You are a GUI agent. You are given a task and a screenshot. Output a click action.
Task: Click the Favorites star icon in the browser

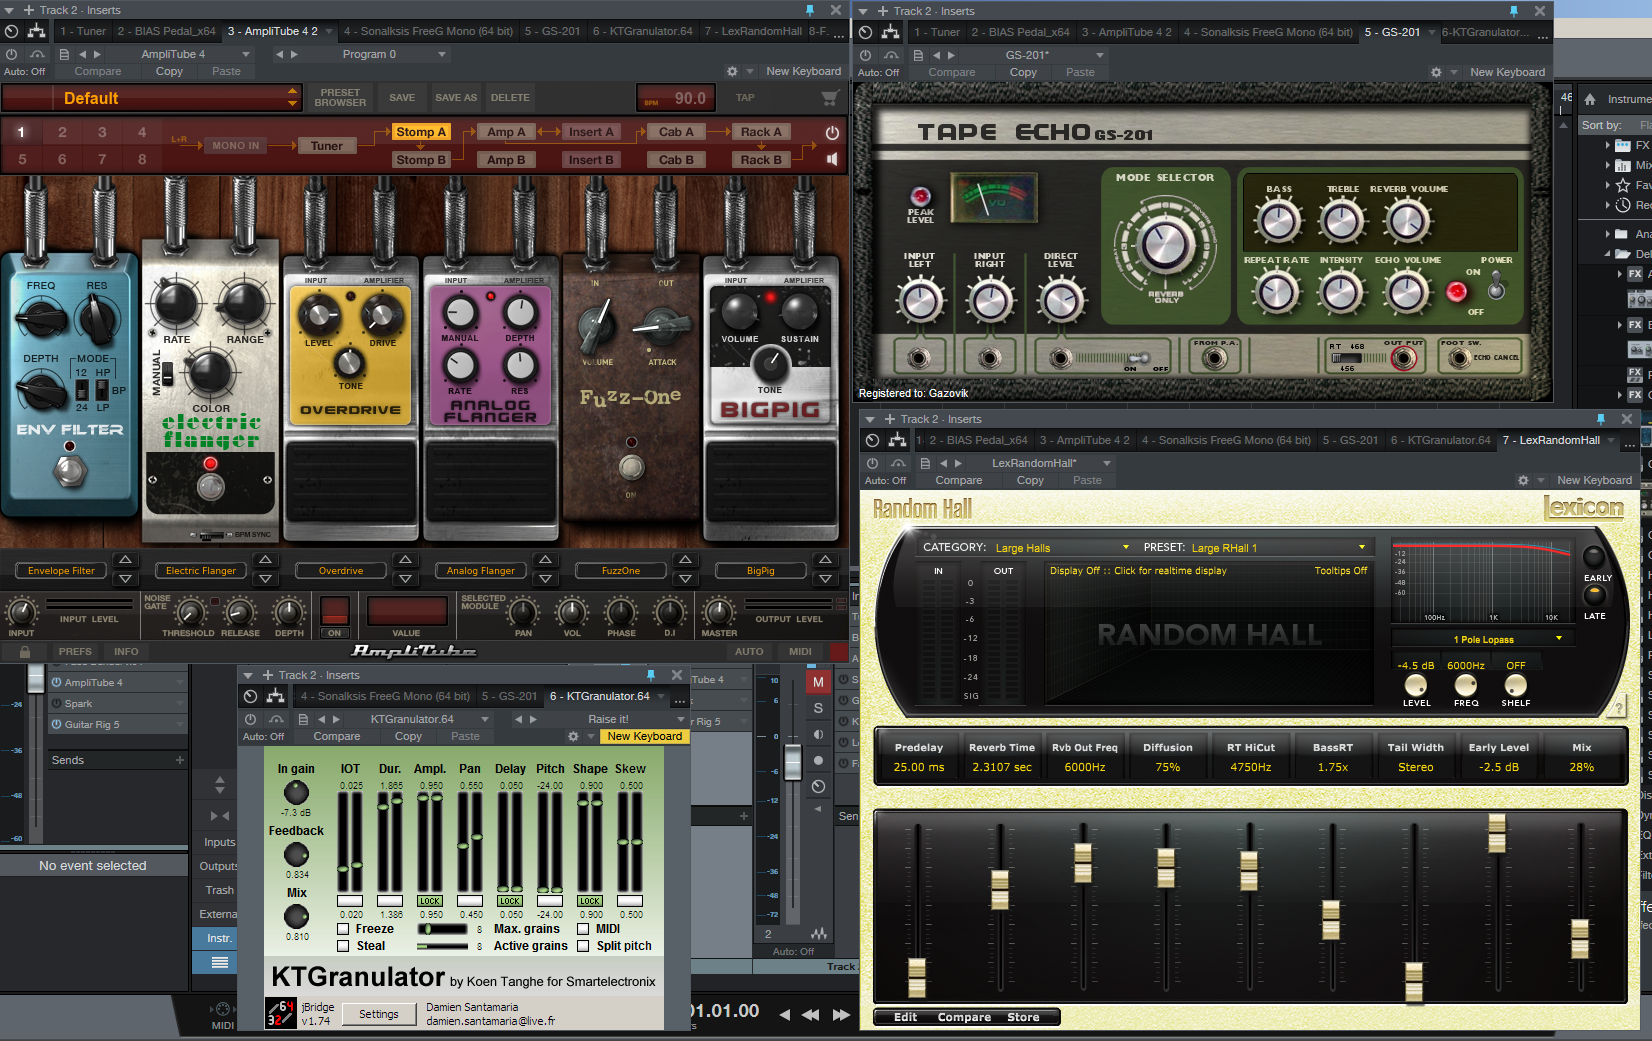(1623, 185)
